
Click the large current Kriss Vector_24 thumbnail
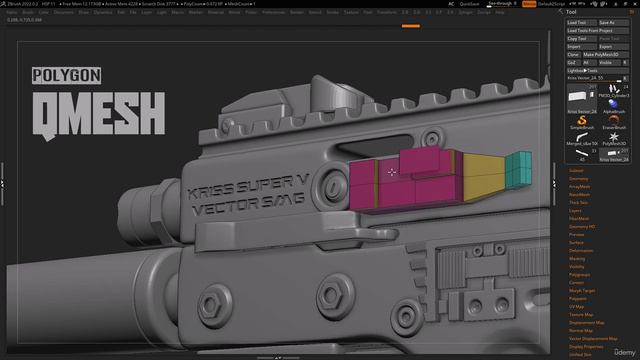click(582, 99)
